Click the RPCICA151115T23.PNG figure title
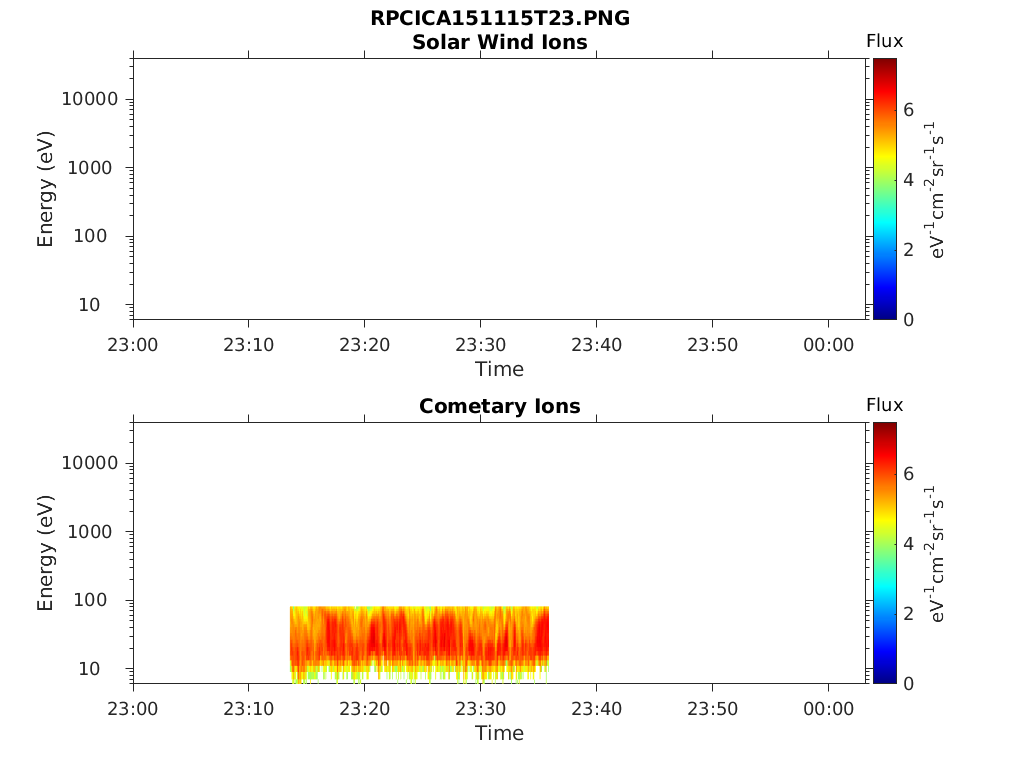The width and height of the screenshot is (1024, 768). (x=500, y=18)
